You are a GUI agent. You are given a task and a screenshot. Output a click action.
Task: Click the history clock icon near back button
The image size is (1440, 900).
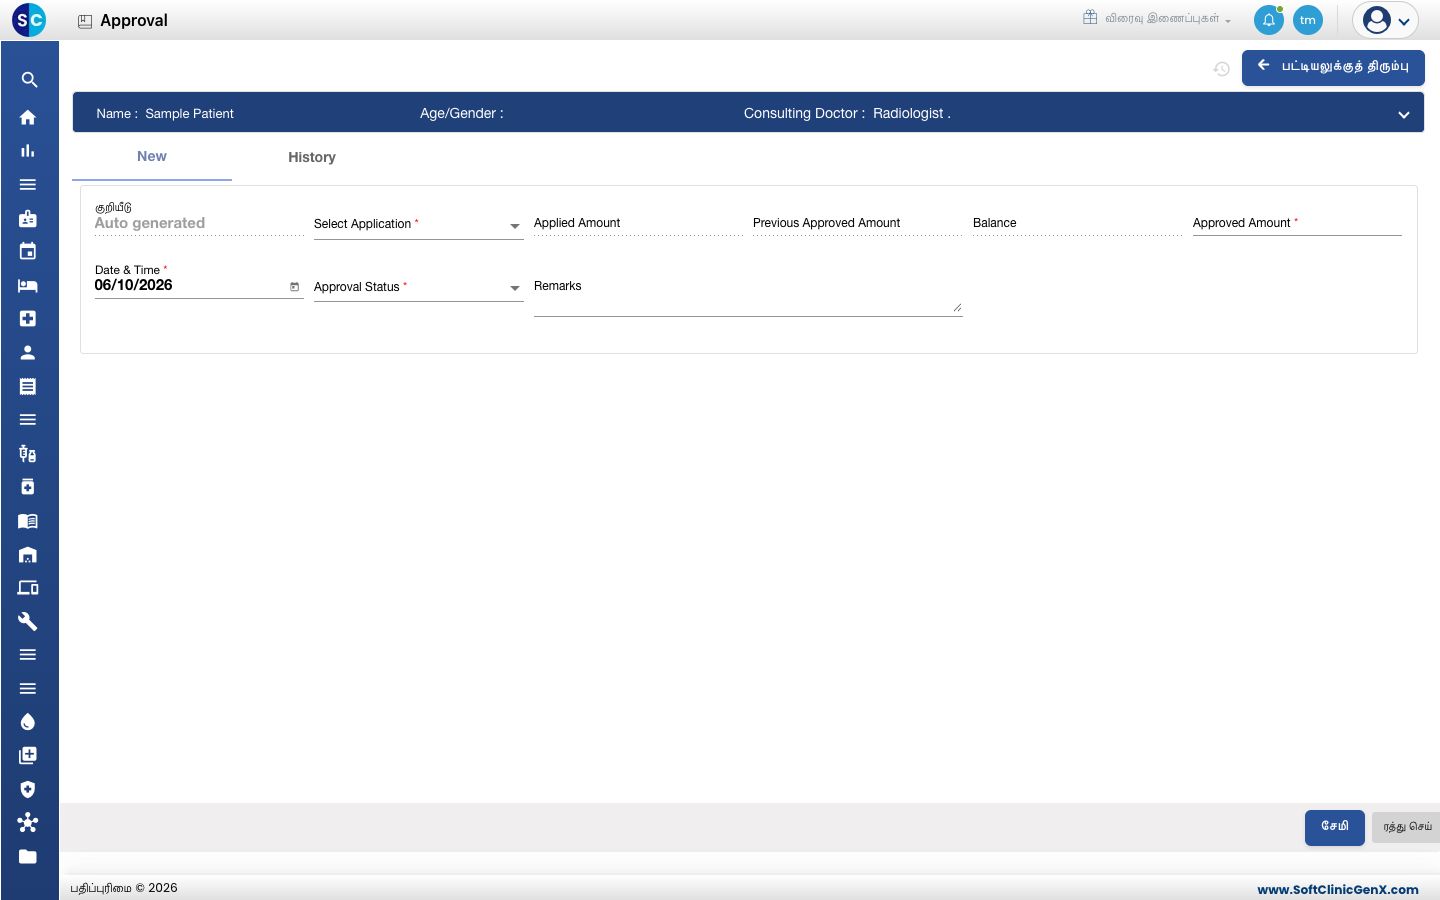pyautogui.click(x=1222, y=69)
